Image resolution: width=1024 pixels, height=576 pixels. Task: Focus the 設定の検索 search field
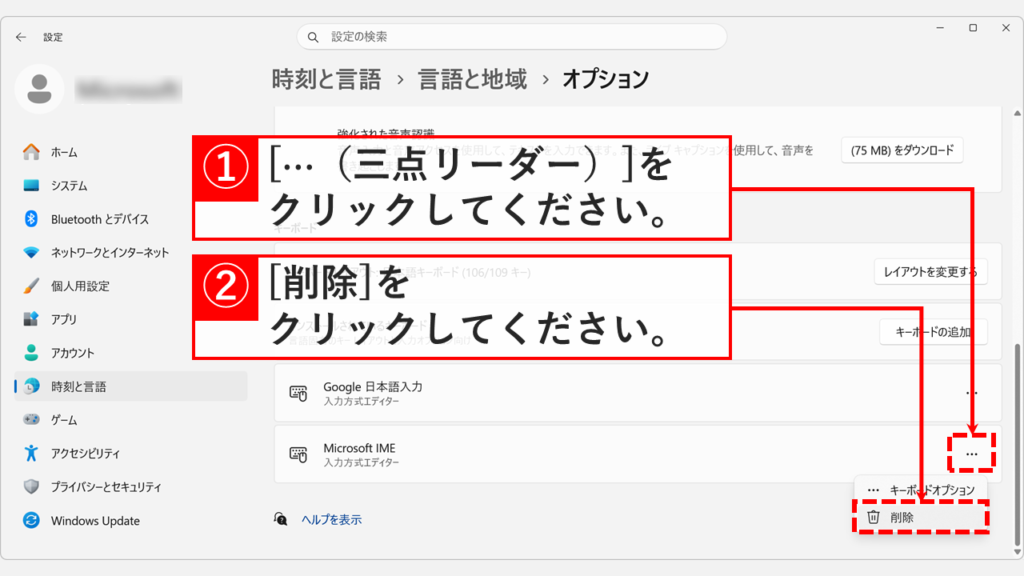coord(511,37)
